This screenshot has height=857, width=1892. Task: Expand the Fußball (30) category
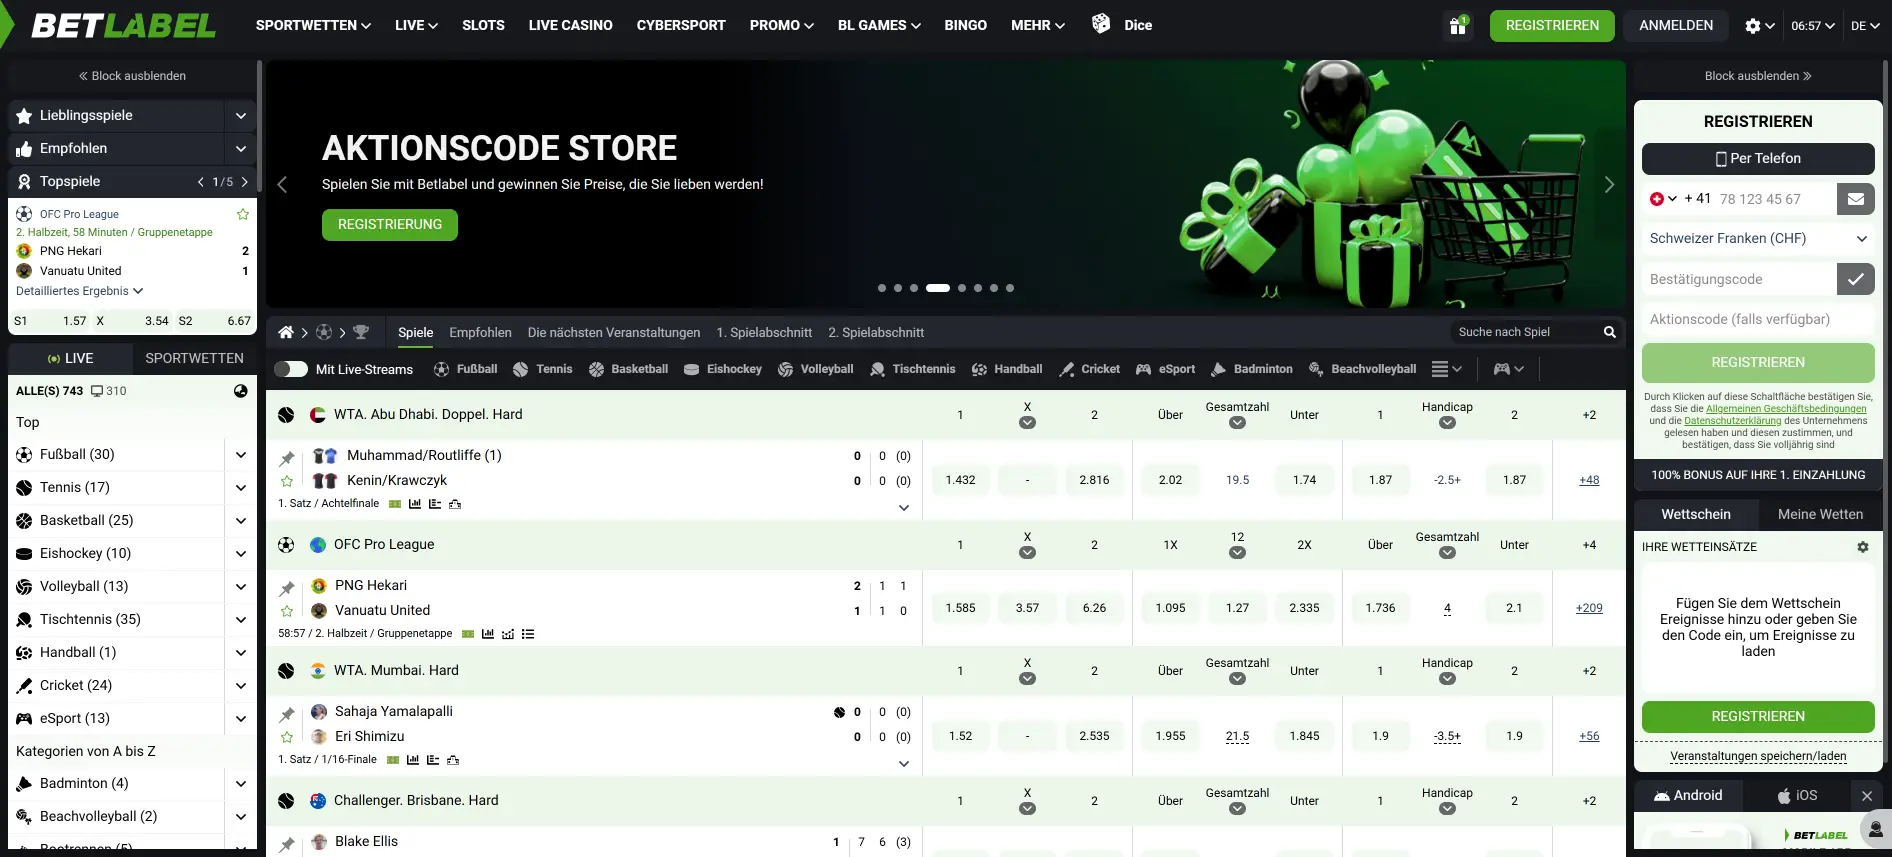click(x=240, y=454)
